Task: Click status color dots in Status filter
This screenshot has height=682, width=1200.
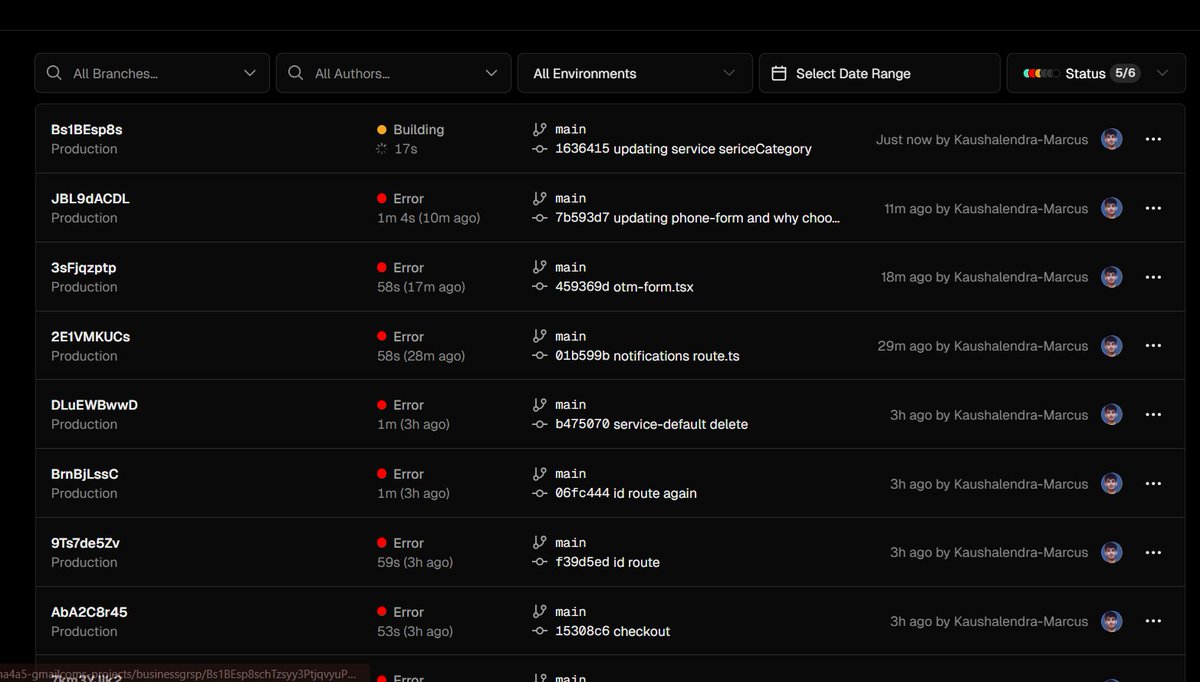Action: click(1041, 74)
